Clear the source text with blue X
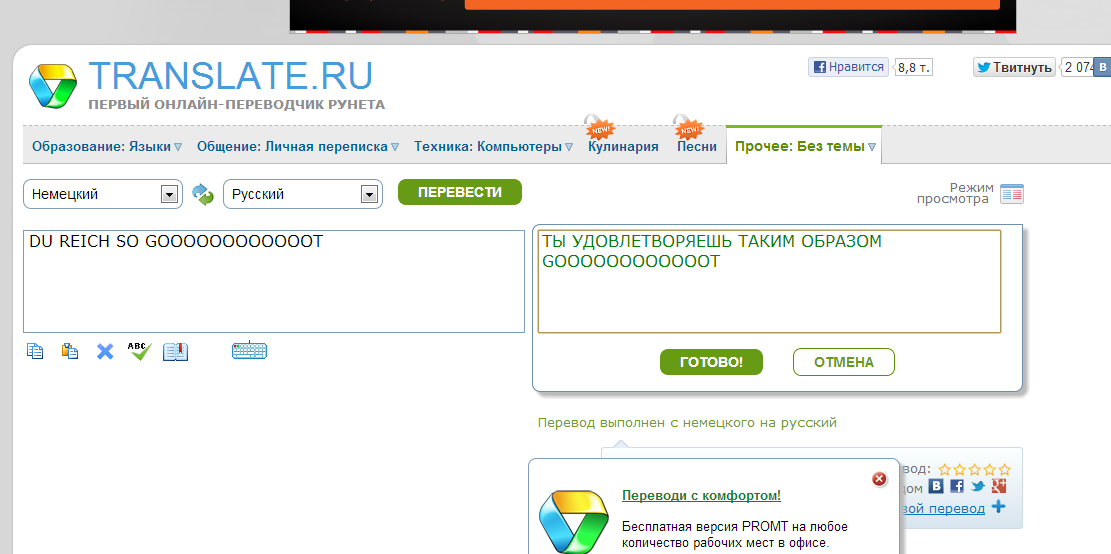The height and width of the screenshot is (554, 1111). (x=105, y=351)
